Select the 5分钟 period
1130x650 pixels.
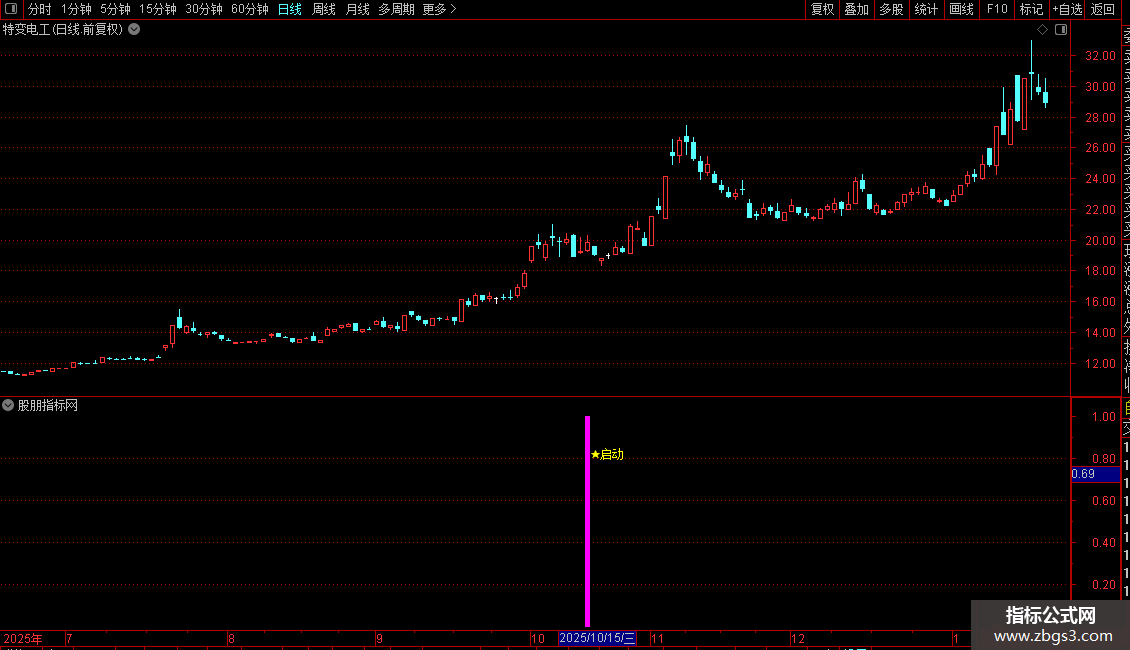(x=115, y=9)
